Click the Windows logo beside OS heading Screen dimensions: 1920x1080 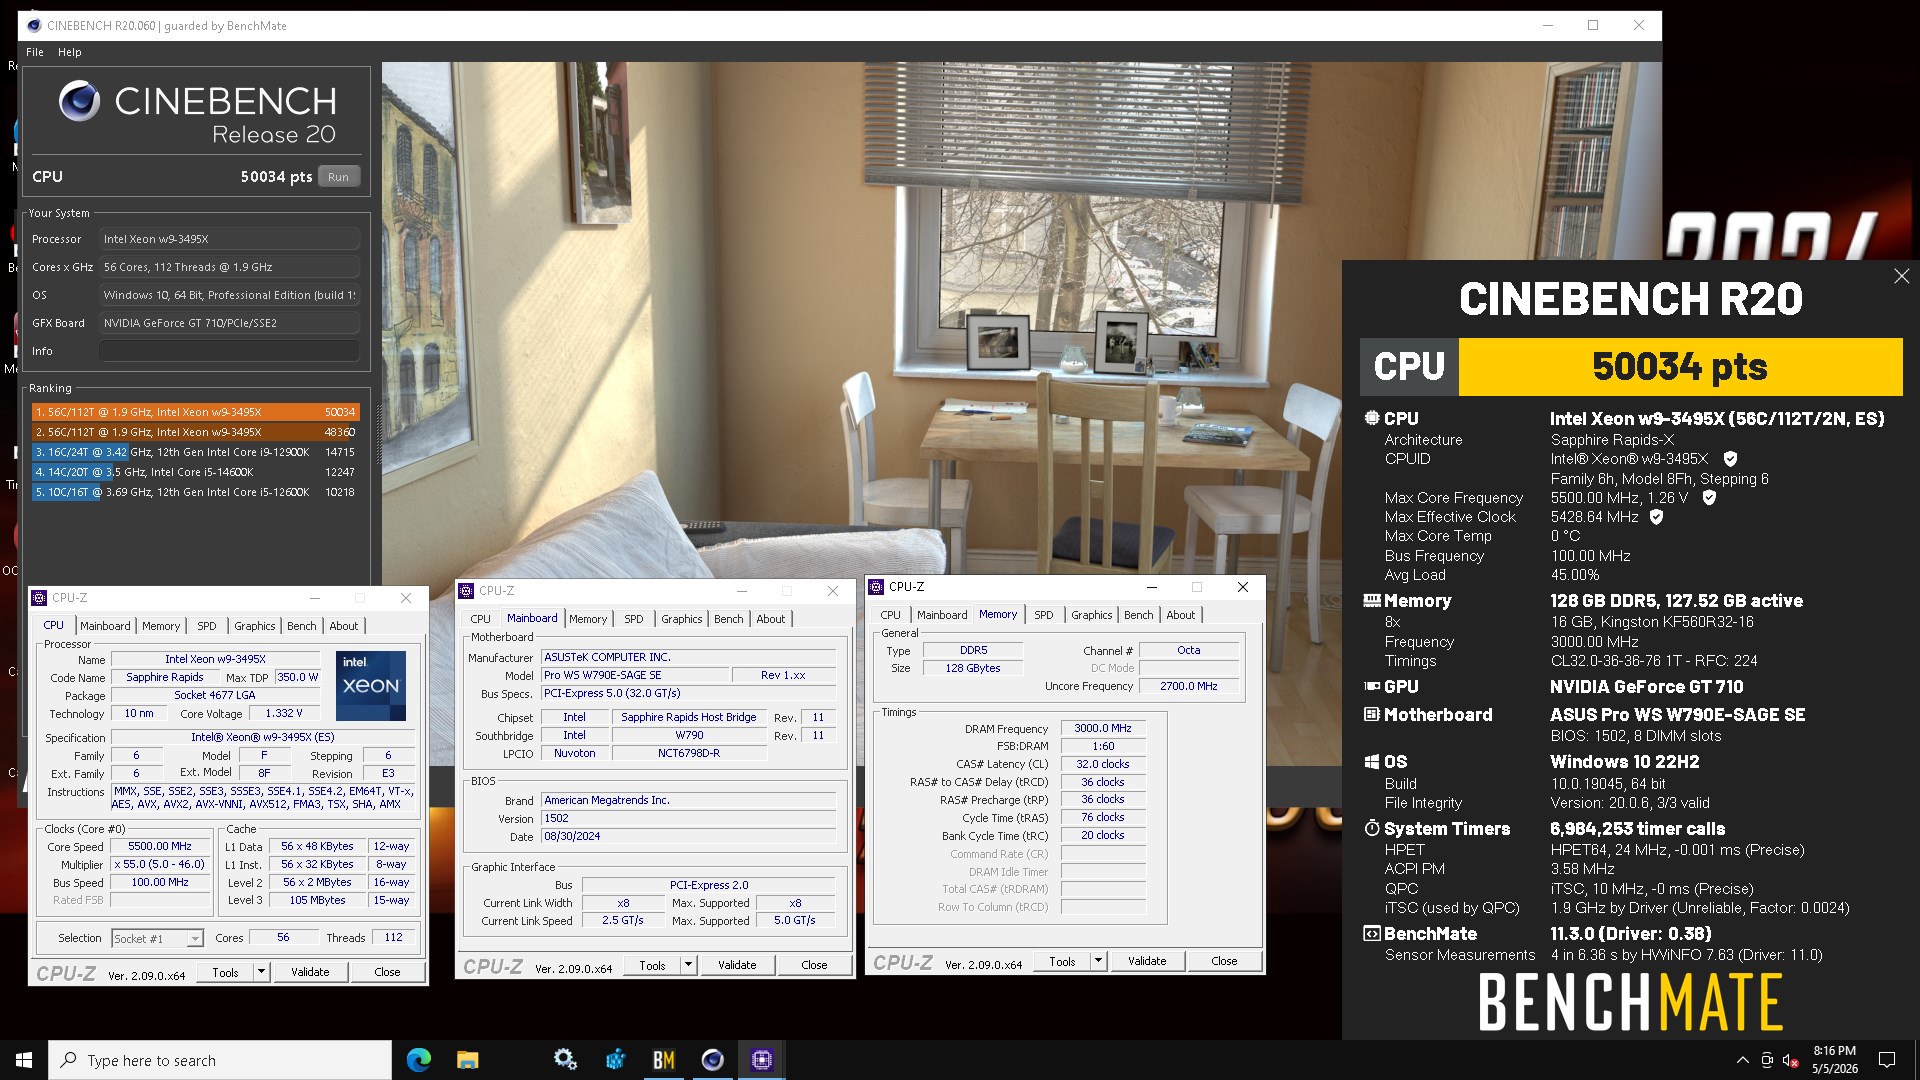[x=1372, y=762]
